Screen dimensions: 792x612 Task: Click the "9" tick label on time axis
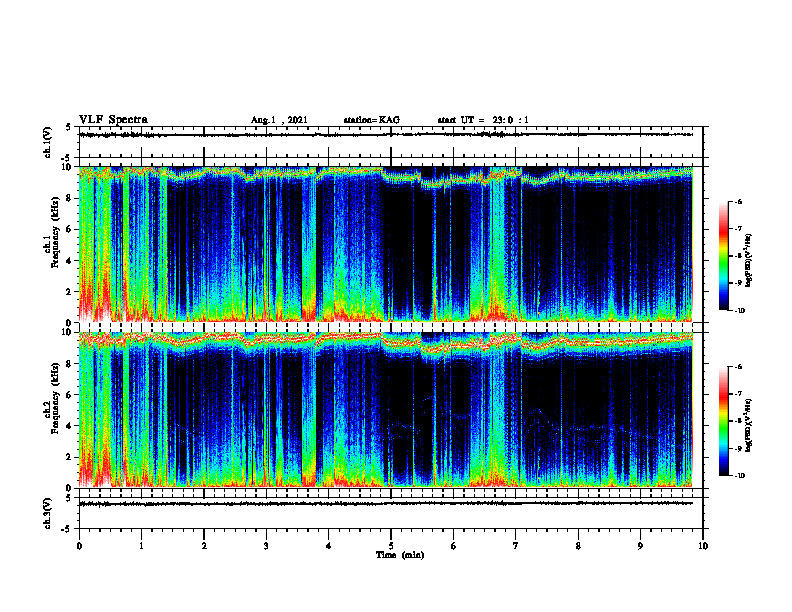[x=640, y=546]
